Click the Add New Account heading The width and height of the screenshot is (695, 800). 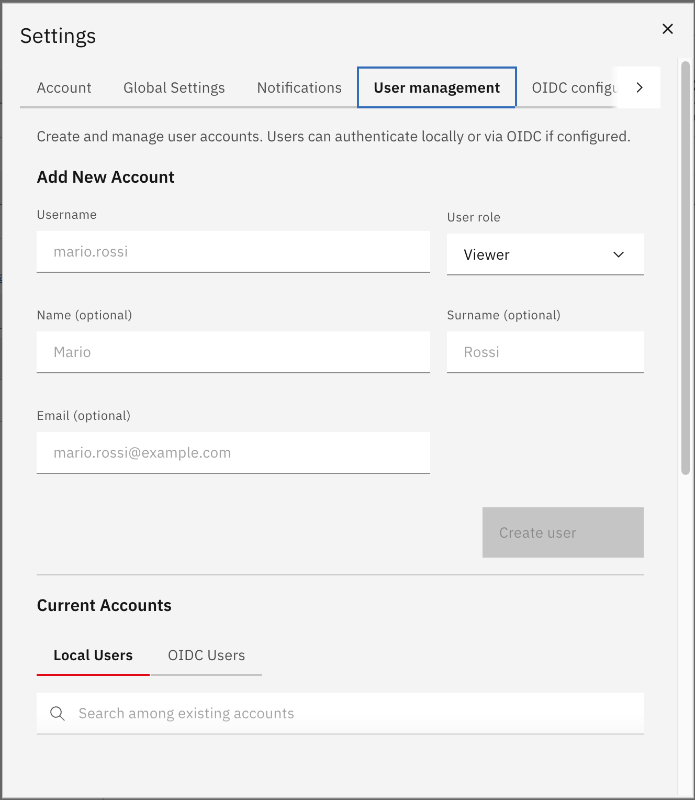(x=106, y=177)
